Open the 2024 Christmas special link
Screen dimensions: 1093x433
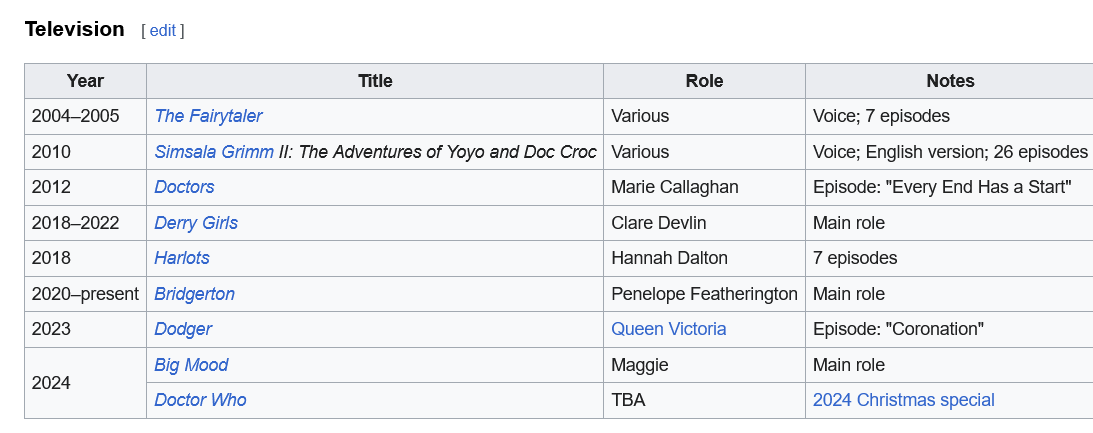click(x=903, y=400)
